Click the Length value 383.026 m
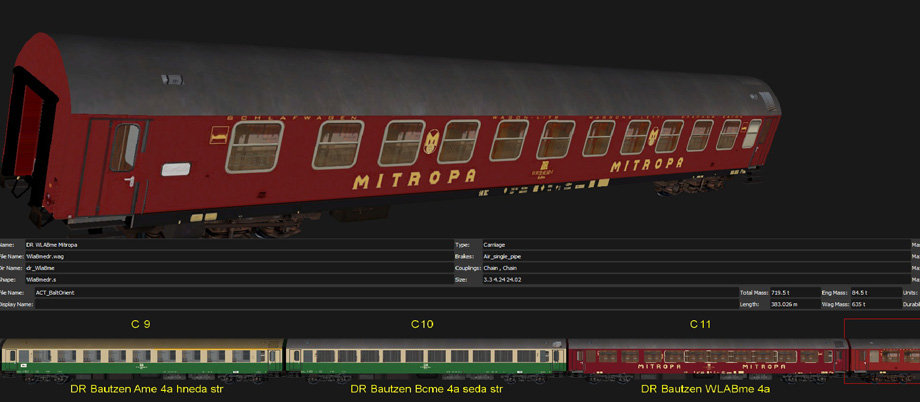The width and height of the screenshot is (920, 402). point(797,305)
